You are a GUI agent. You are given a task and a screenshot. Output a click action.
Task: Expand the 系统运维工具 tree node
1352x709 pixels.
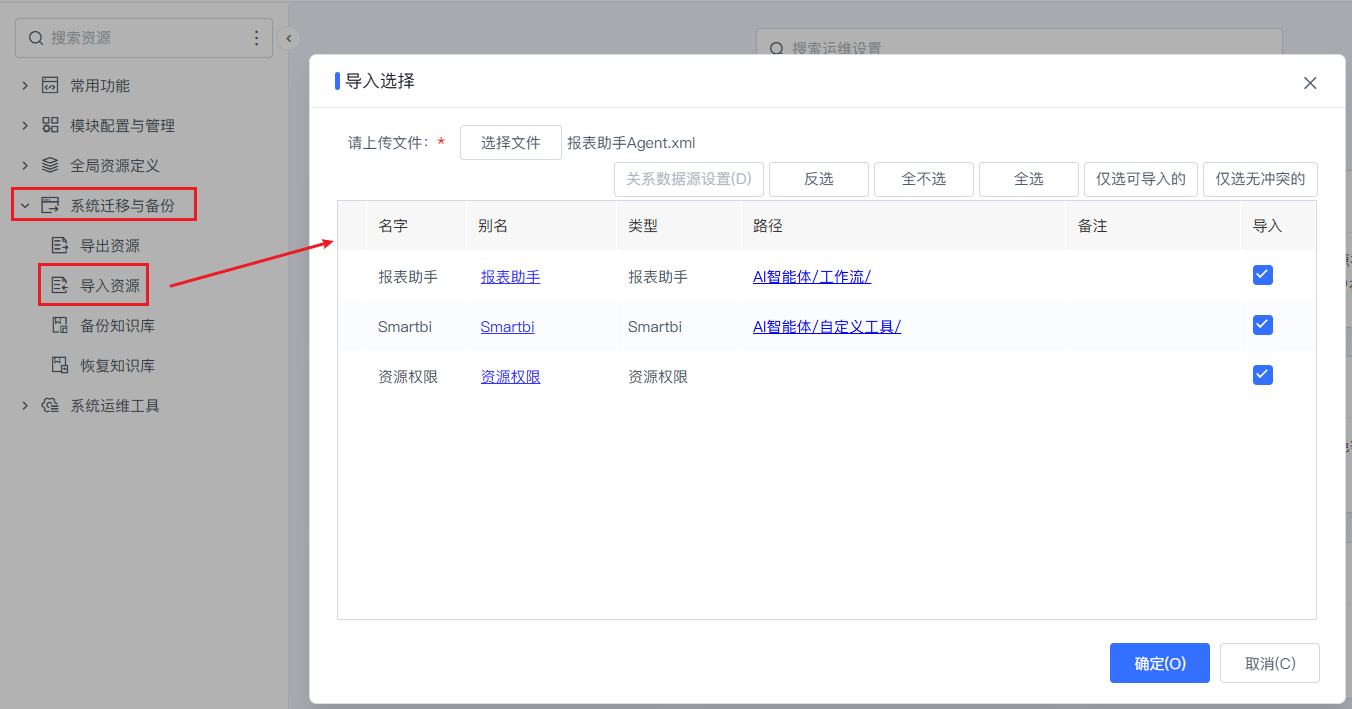(25, 406)
